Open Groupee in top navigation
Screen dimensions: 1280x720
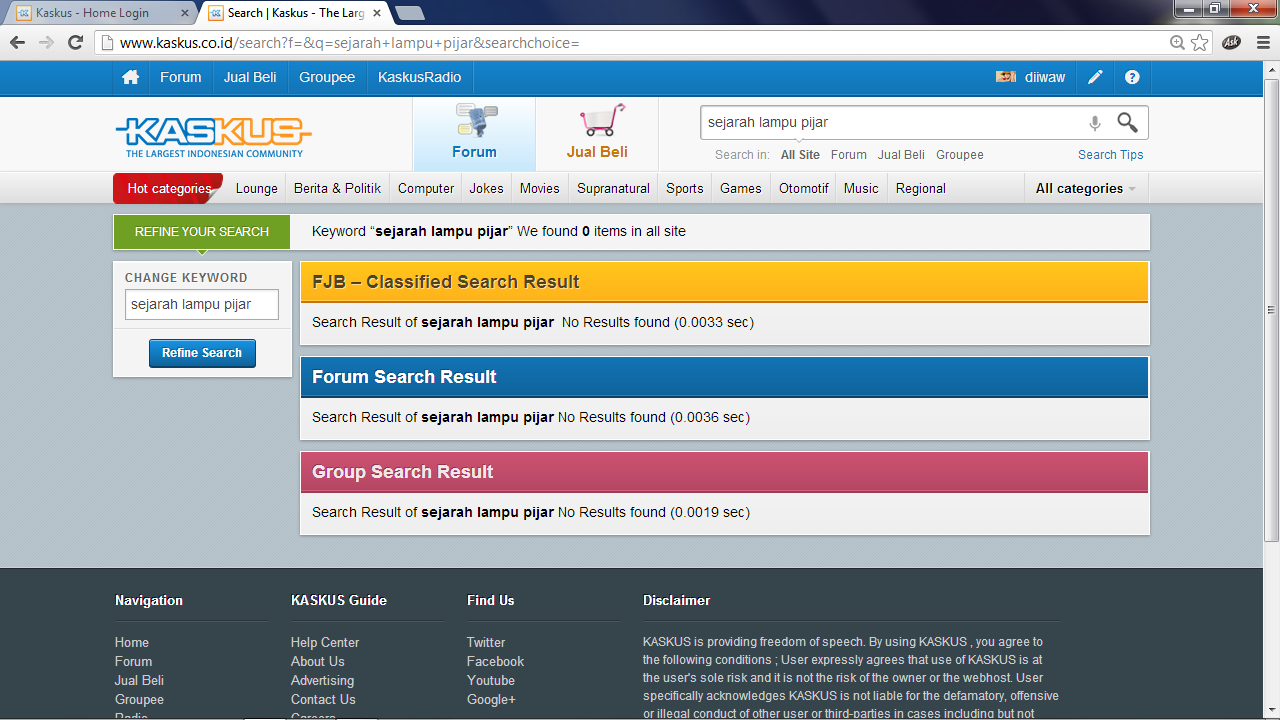(327, 77)
